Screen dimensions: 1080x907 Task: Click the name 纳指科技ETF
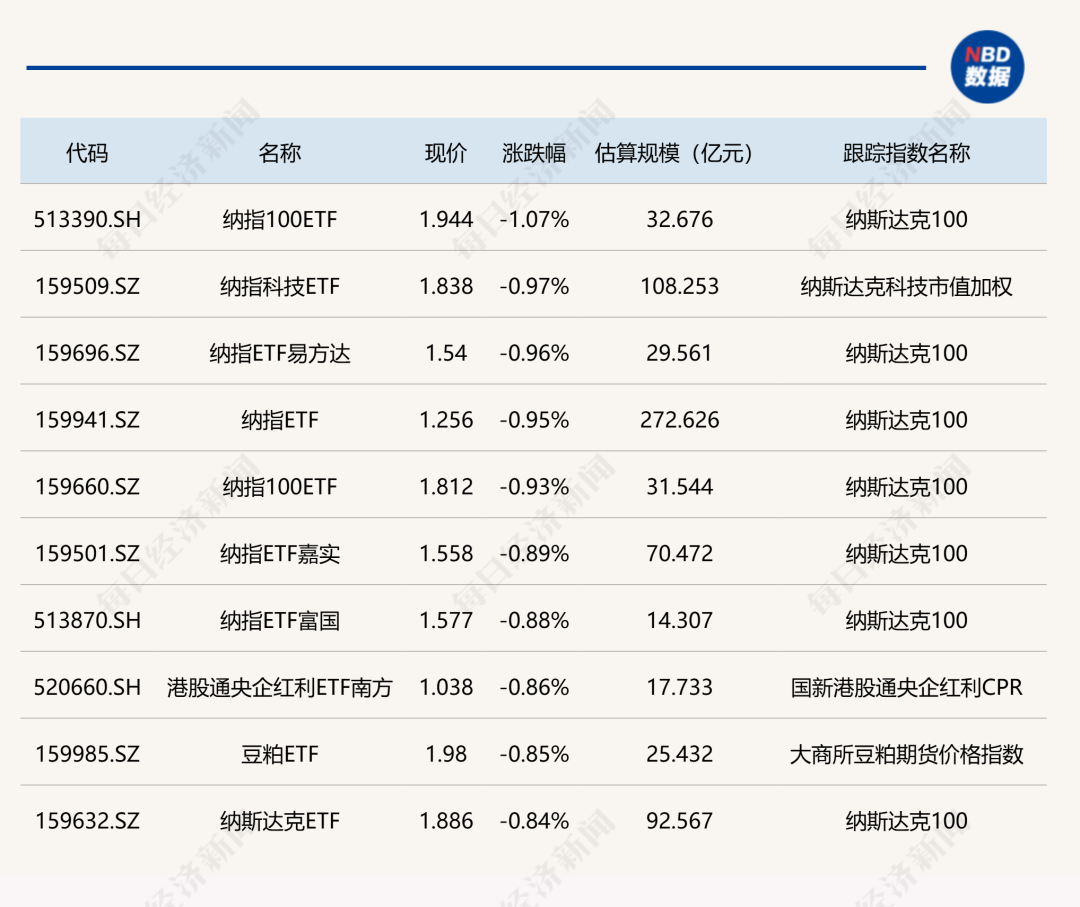280,286
